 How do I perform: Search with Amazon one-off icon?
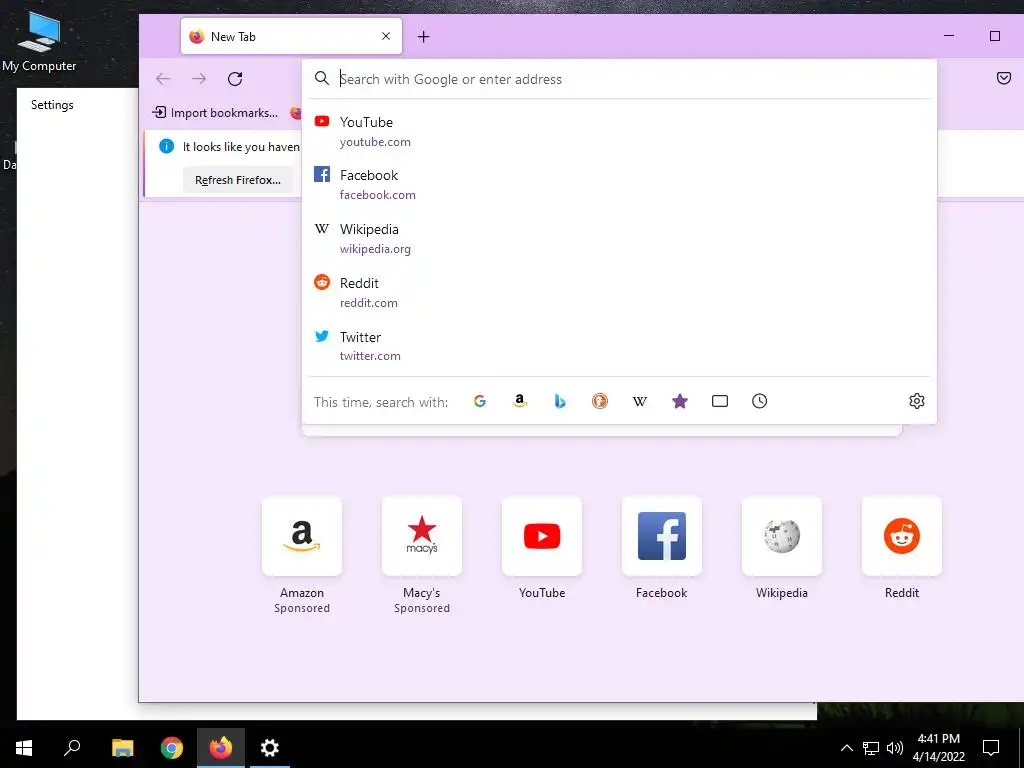coord(520,401)
